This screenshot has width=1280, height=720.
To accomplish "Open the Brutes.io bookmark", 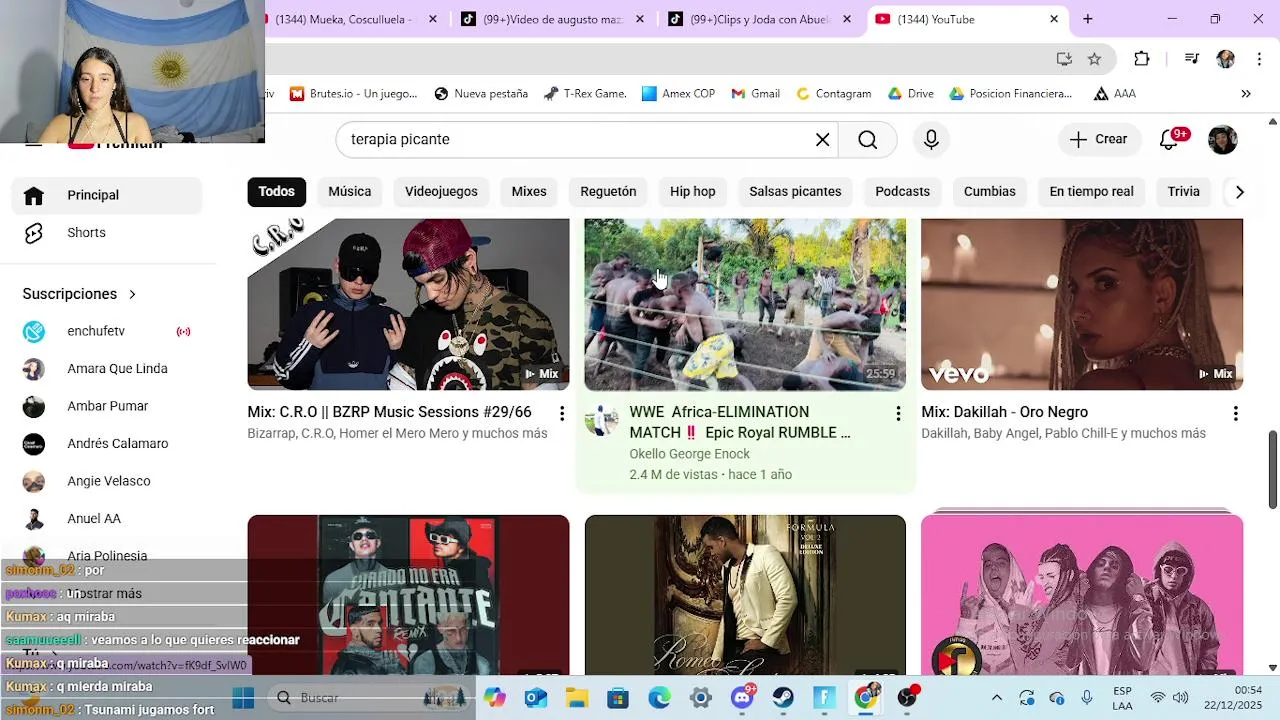I will pyautogui.click(x=353, y=94).
